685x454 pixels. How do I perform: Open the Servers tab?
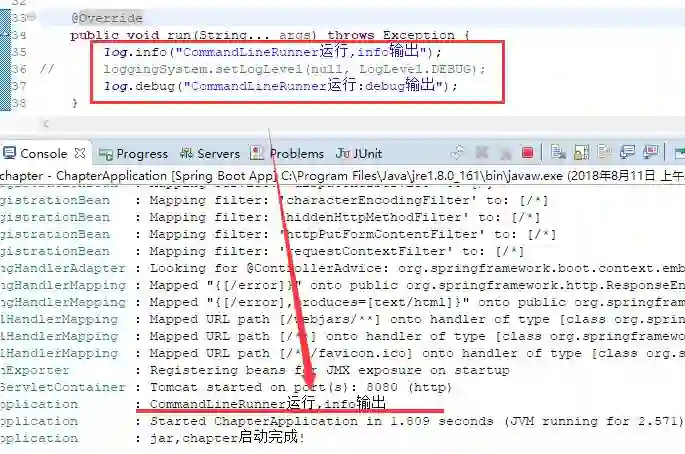click(x=210, y=154)
